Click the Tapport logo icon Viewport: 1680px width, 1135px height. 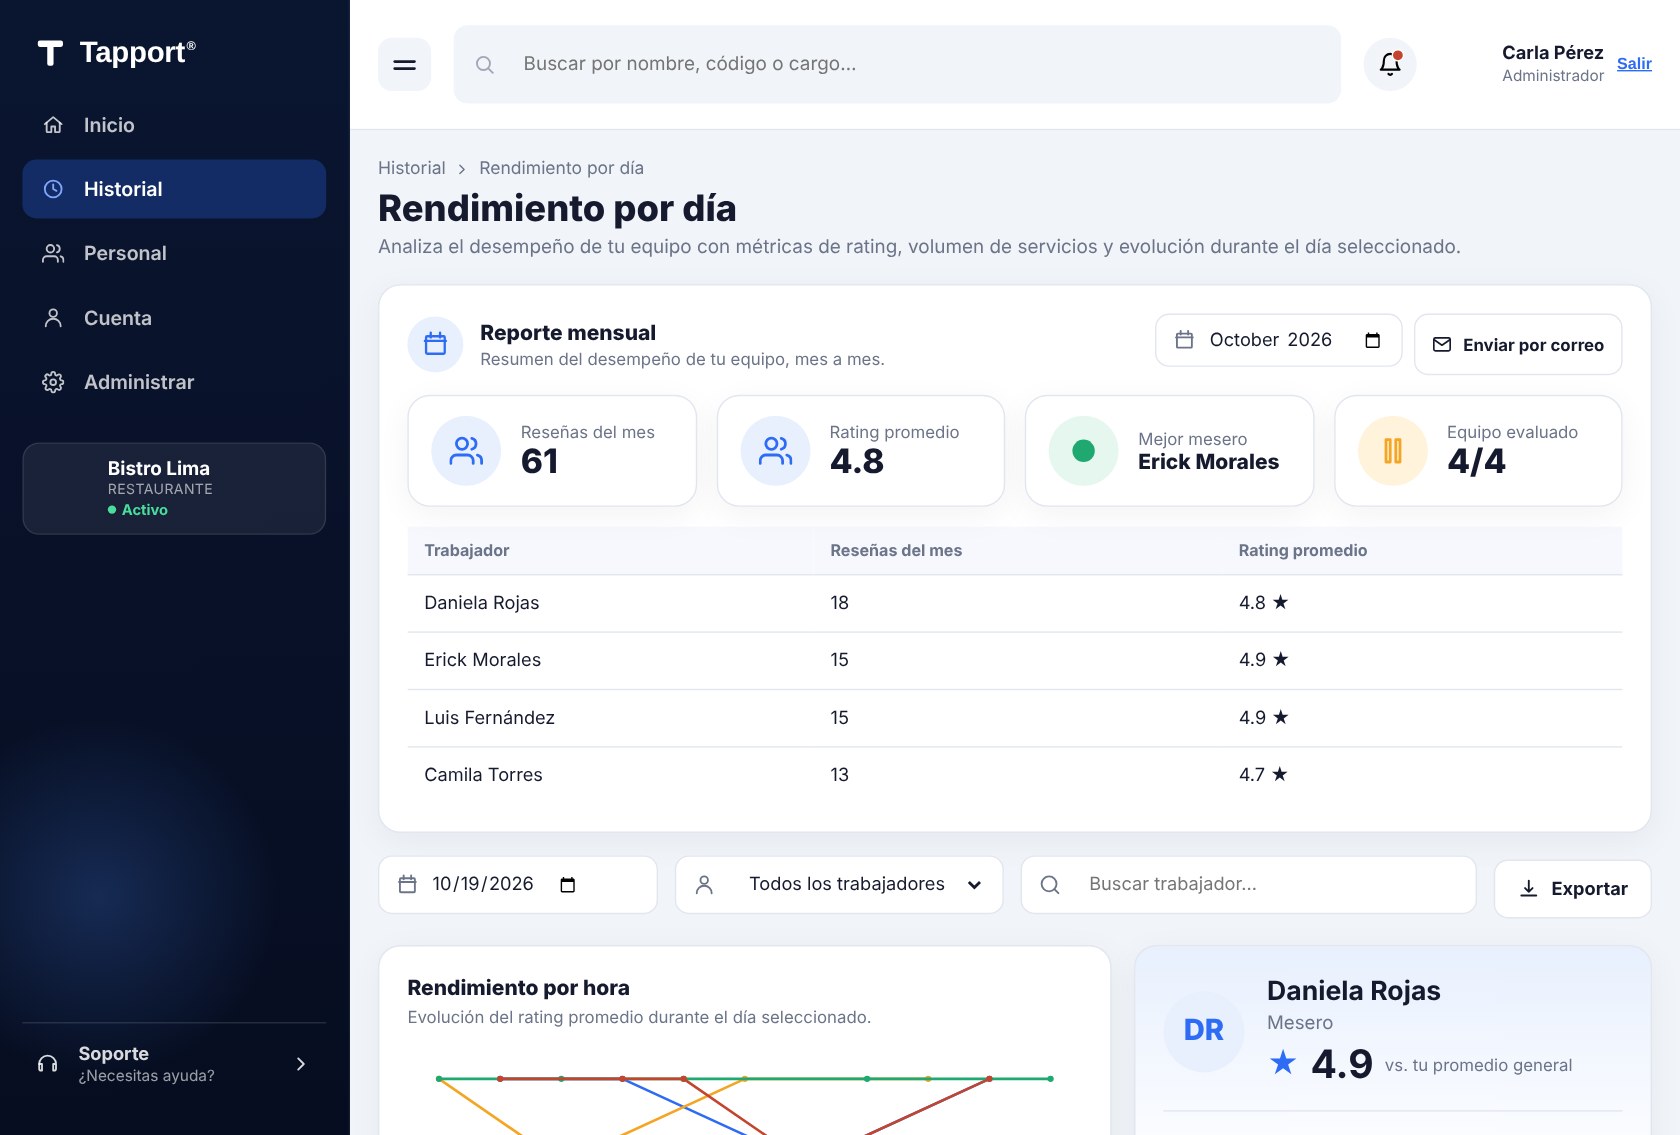point(50,53)
